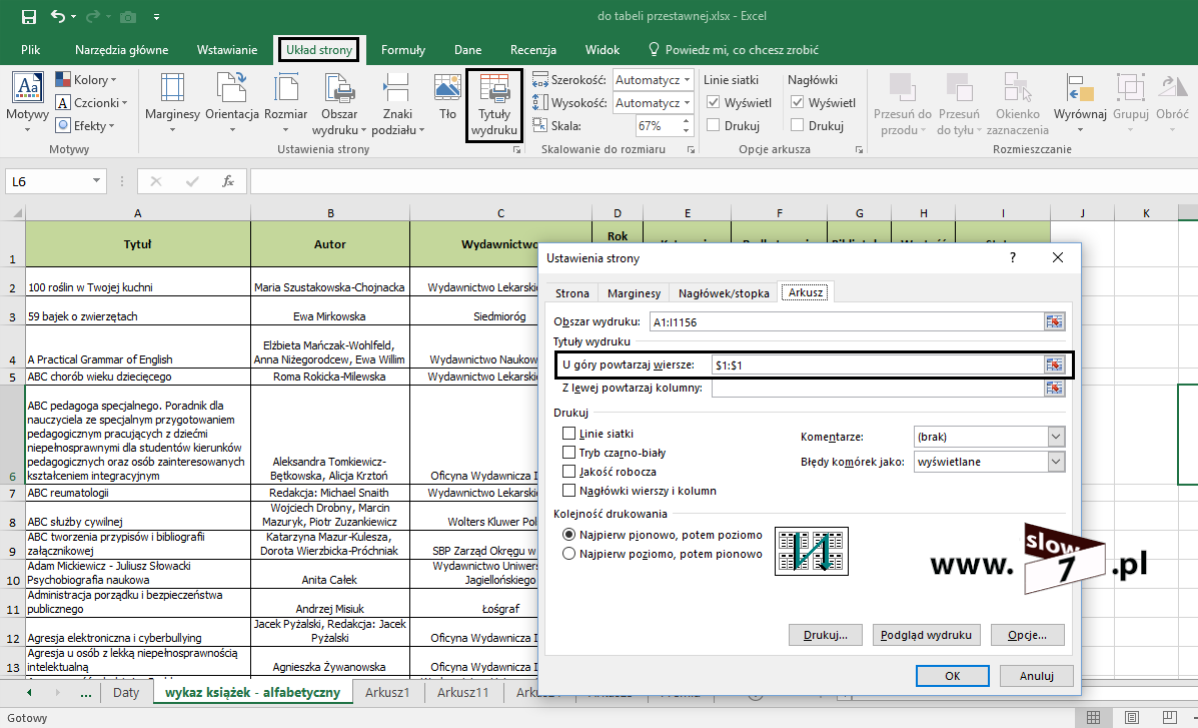Click the insert function fx icon
This screenshot has width=1198, height=728.
click(228, 181)
